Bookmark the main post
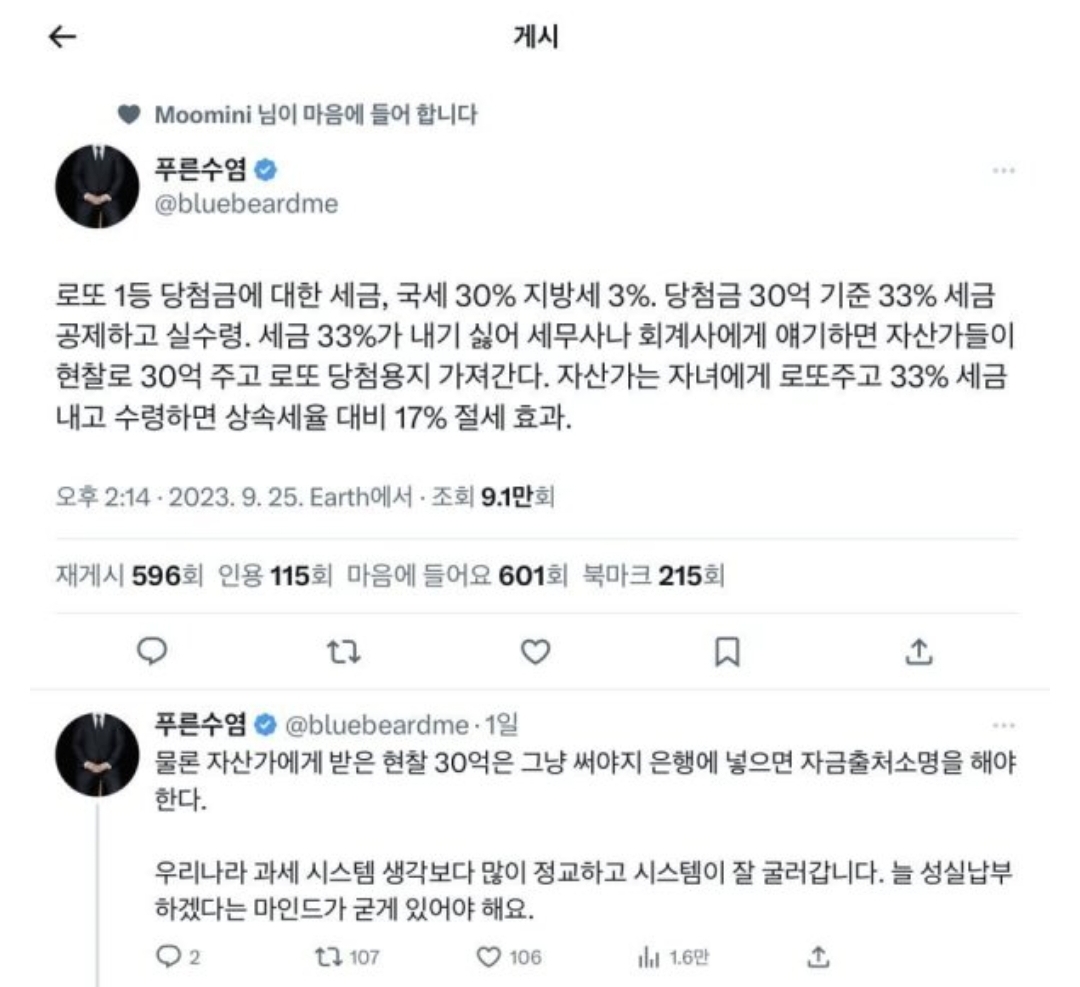This screenshot has width=1080, height=987. coord(727,651)
